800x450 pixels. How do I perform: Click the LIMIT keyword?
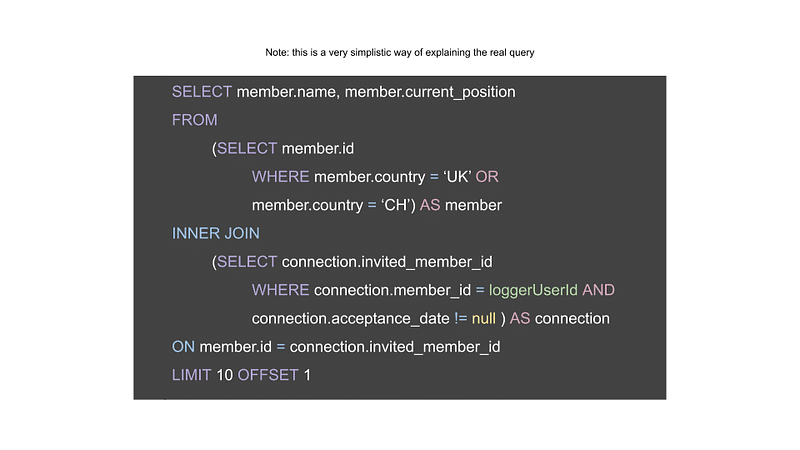pyautogui.click(x=191, y=376)
